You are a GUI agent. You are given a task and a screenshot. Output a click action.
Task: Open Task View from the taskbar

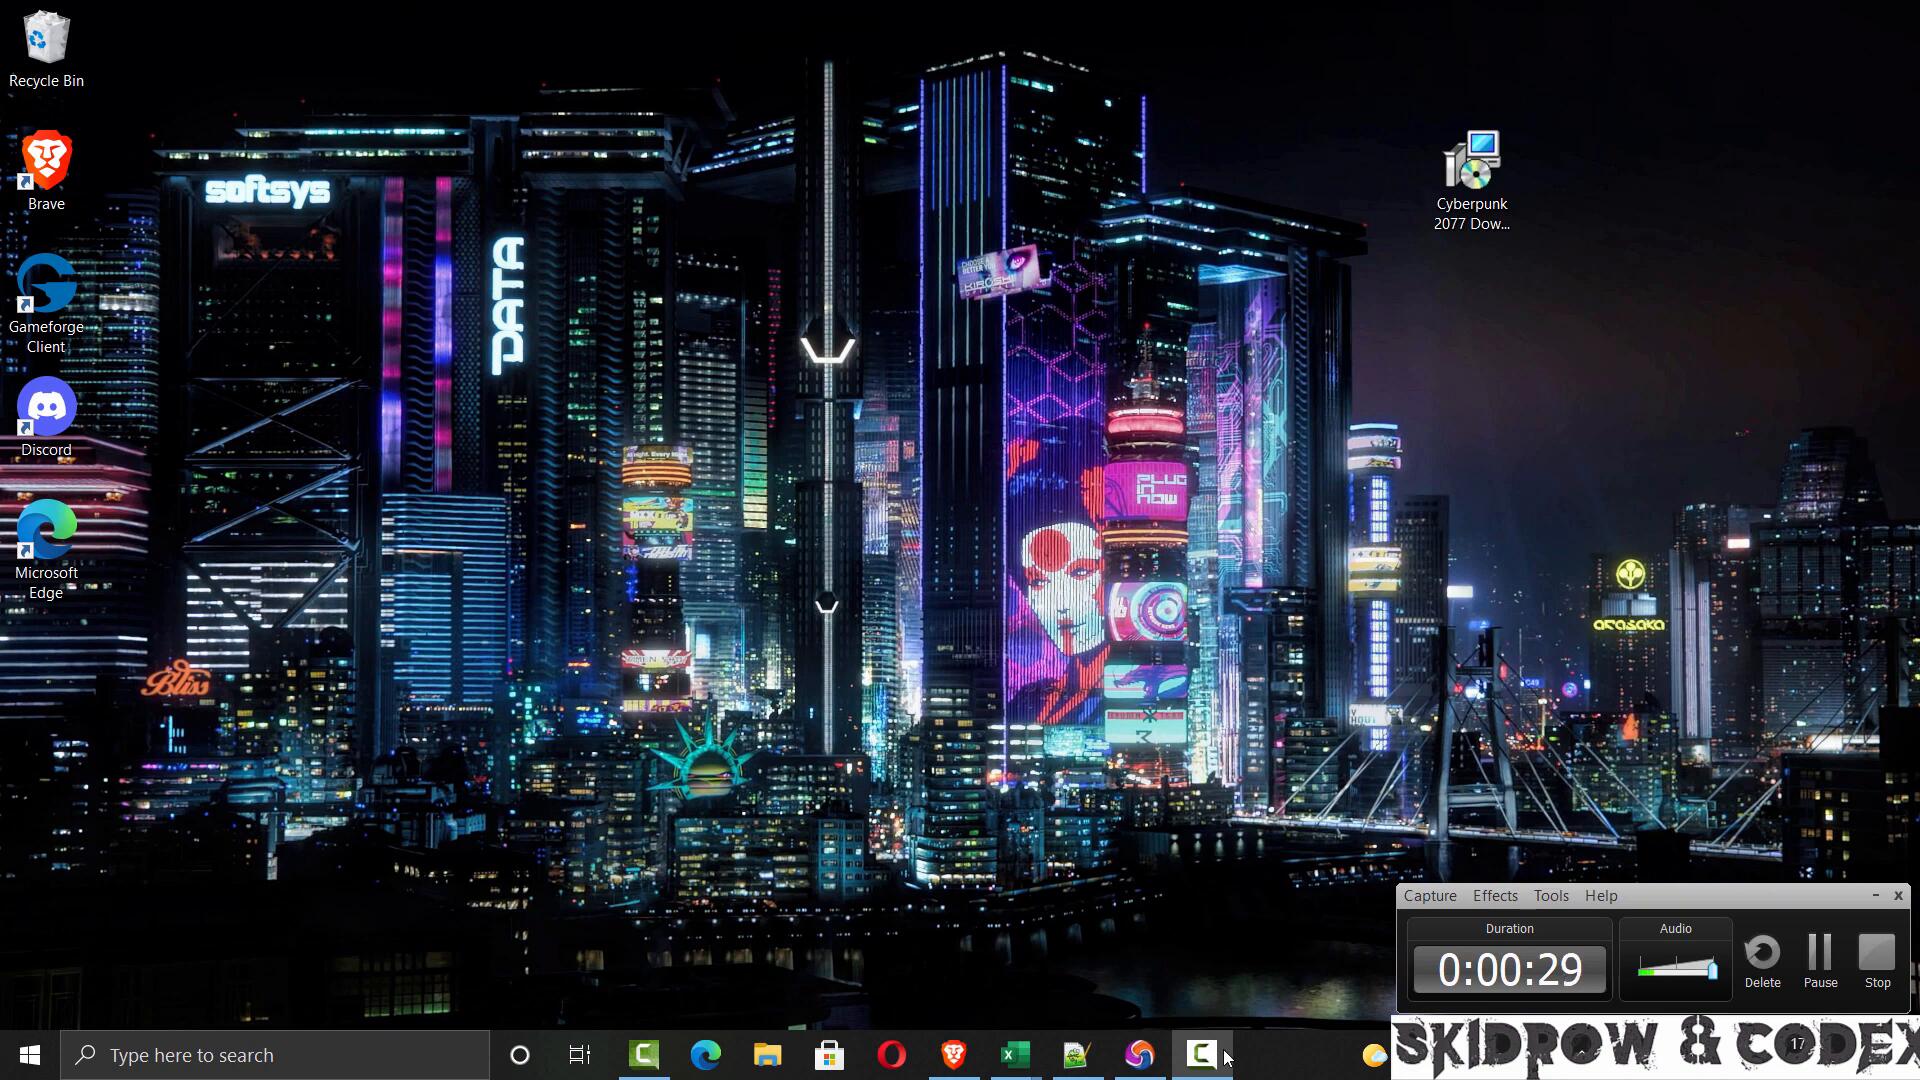point(580,1055)
